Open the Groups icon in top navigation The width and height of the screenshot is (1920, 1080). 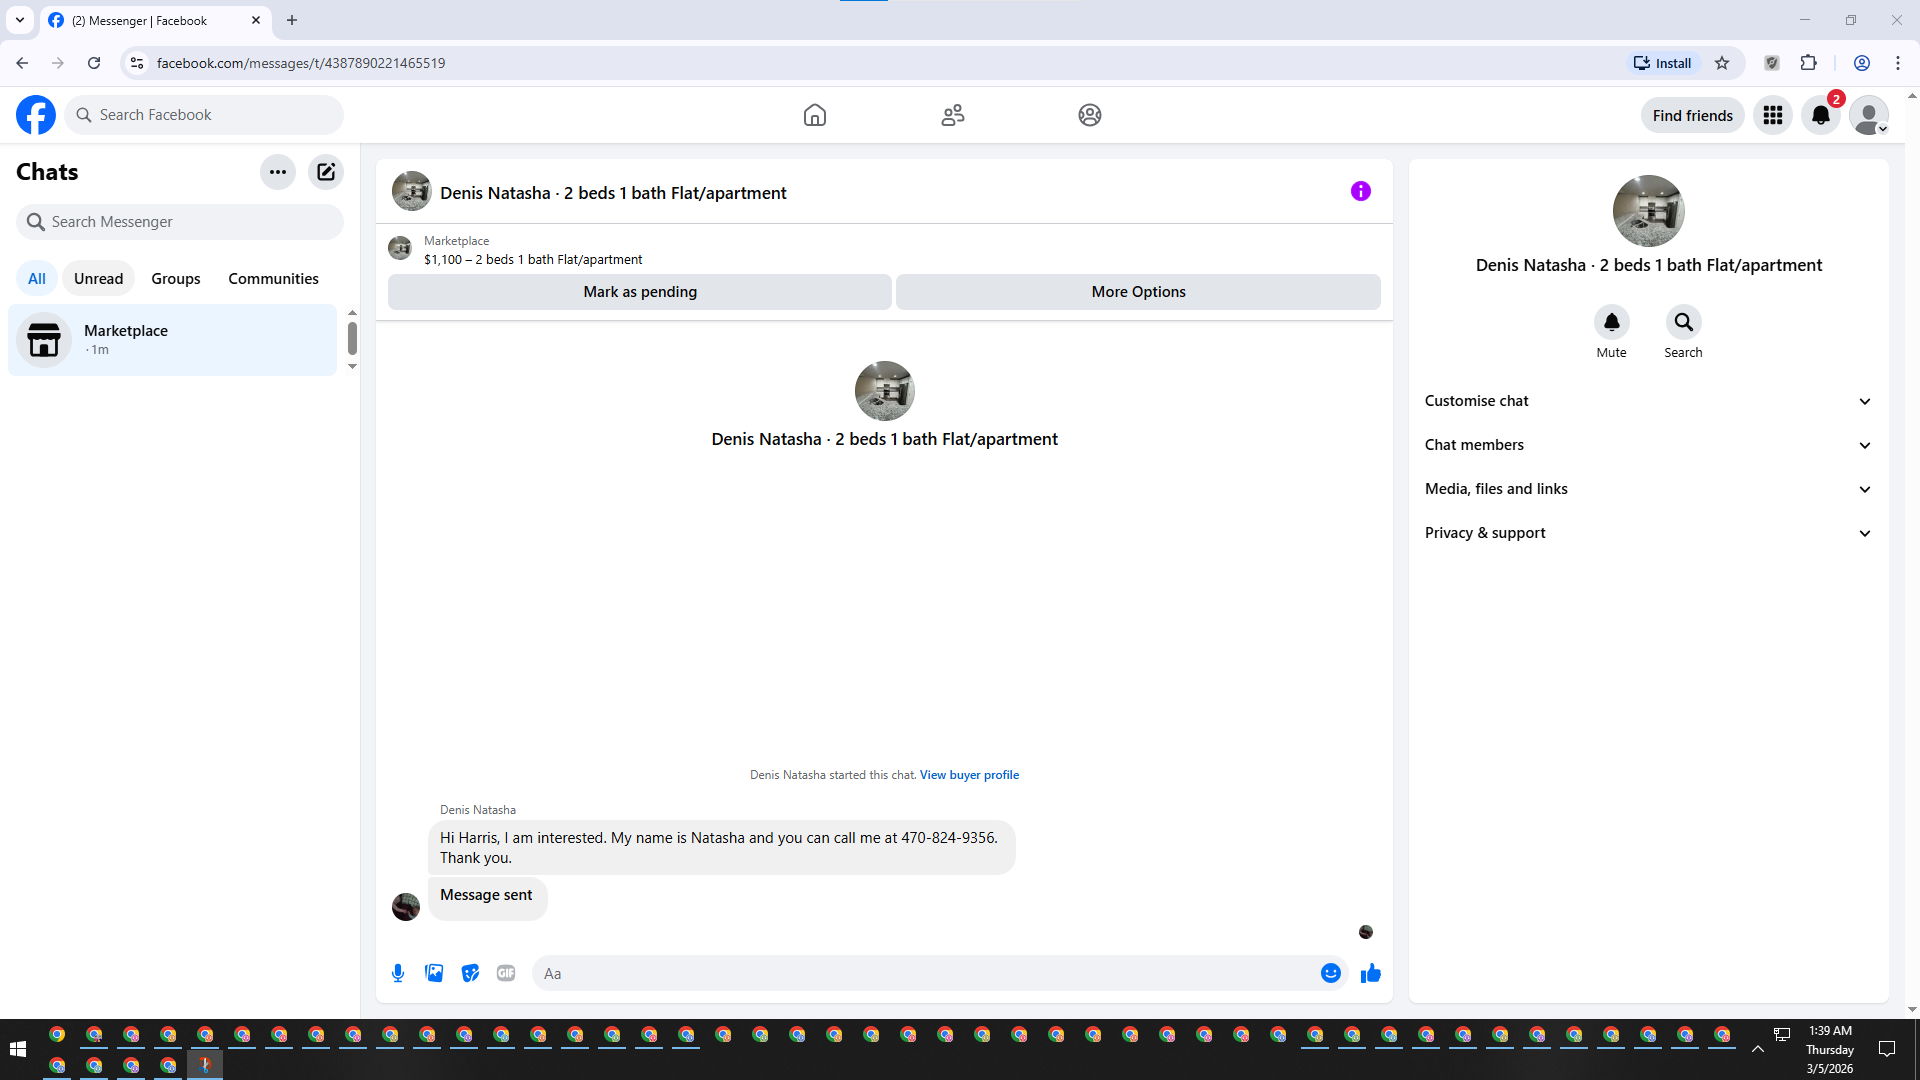[x=1090, y=115]
